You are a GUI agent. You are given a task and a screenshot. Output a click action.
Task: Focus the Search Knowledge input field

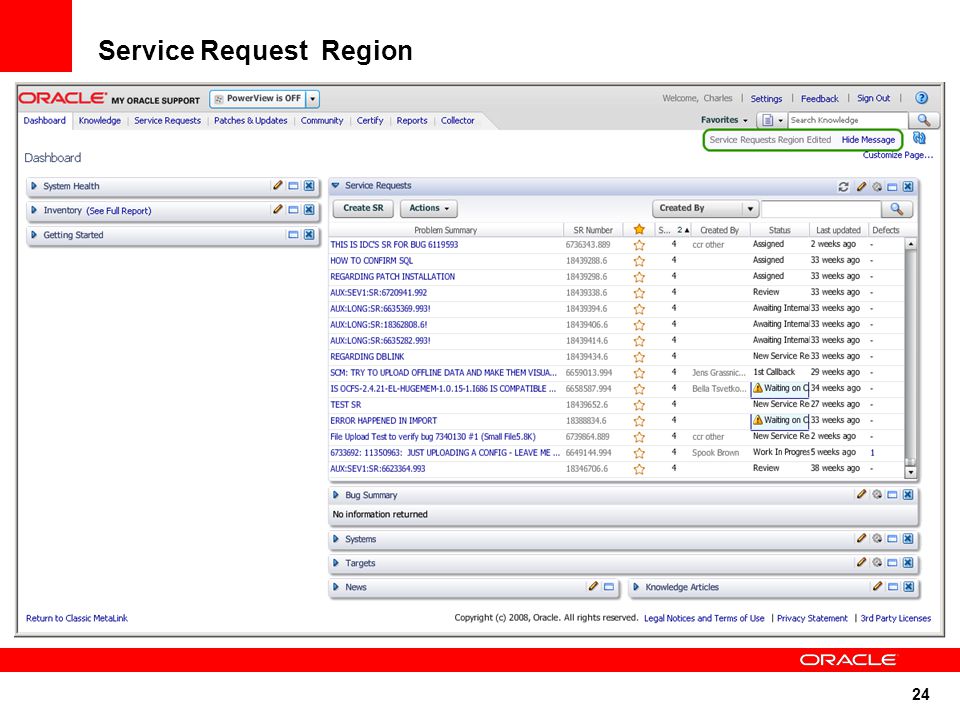(847, 120)
